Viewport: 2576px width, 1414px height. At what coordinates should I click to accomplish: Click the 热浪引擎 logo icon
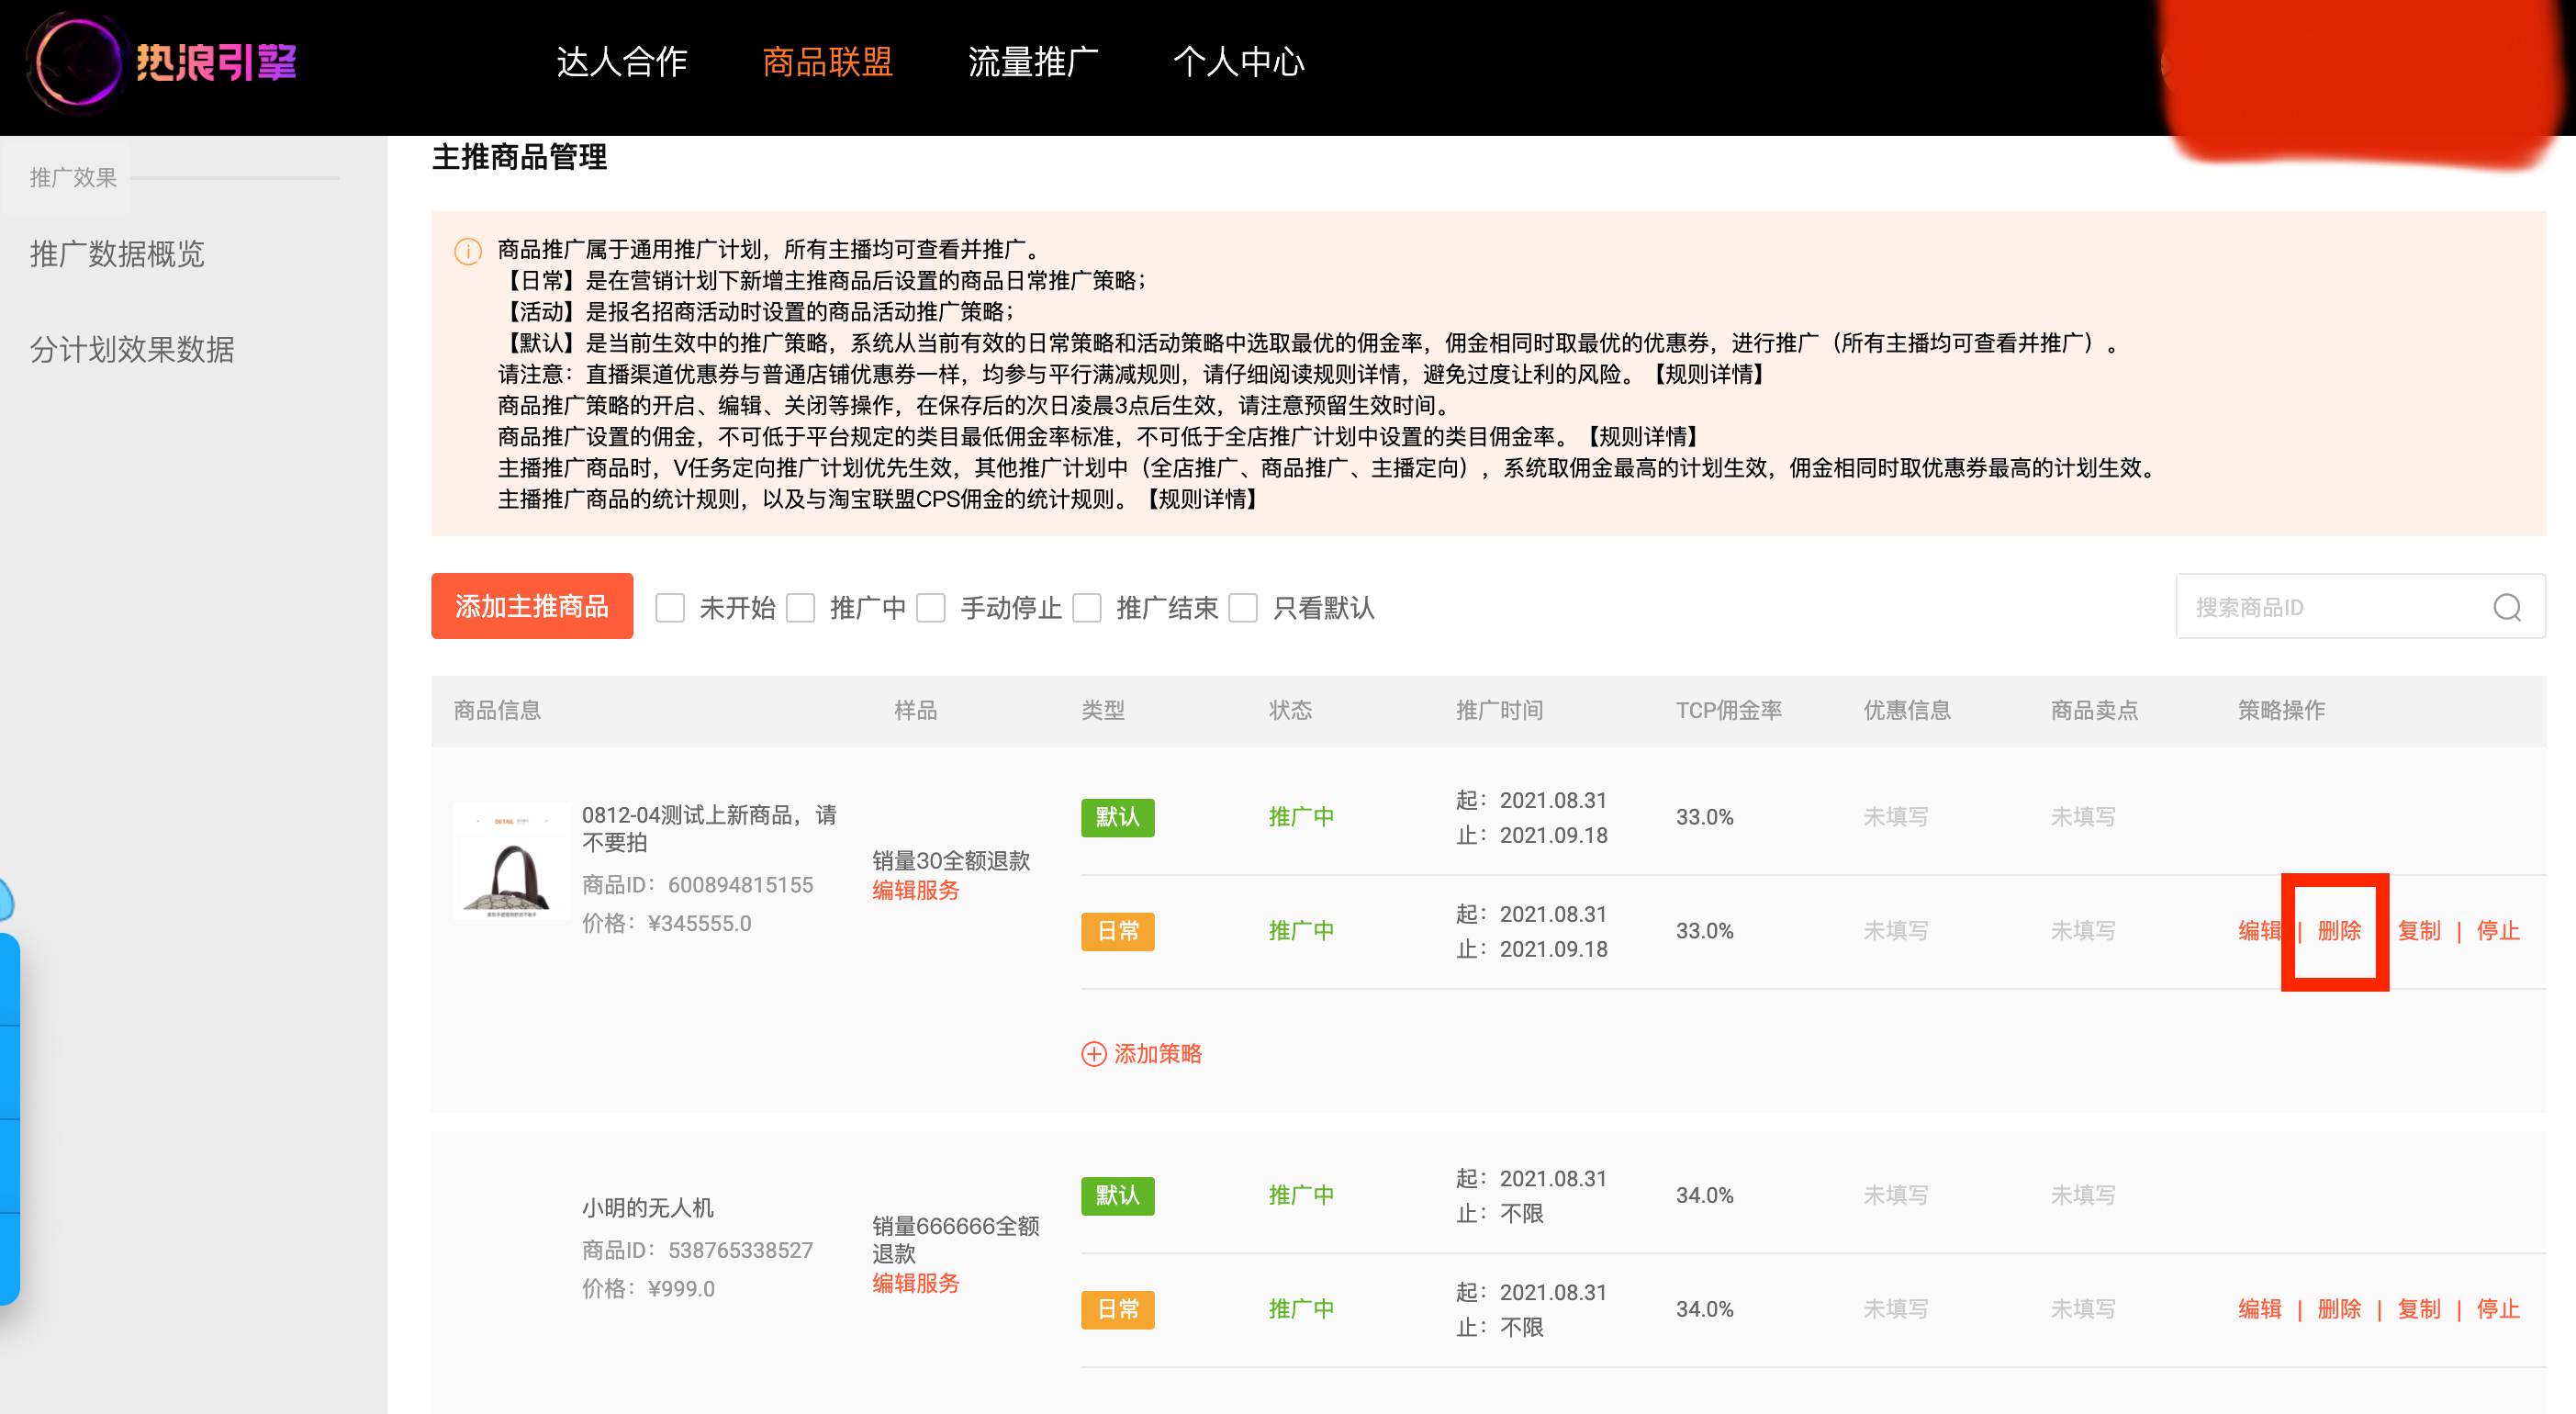(x=77, y=62)
